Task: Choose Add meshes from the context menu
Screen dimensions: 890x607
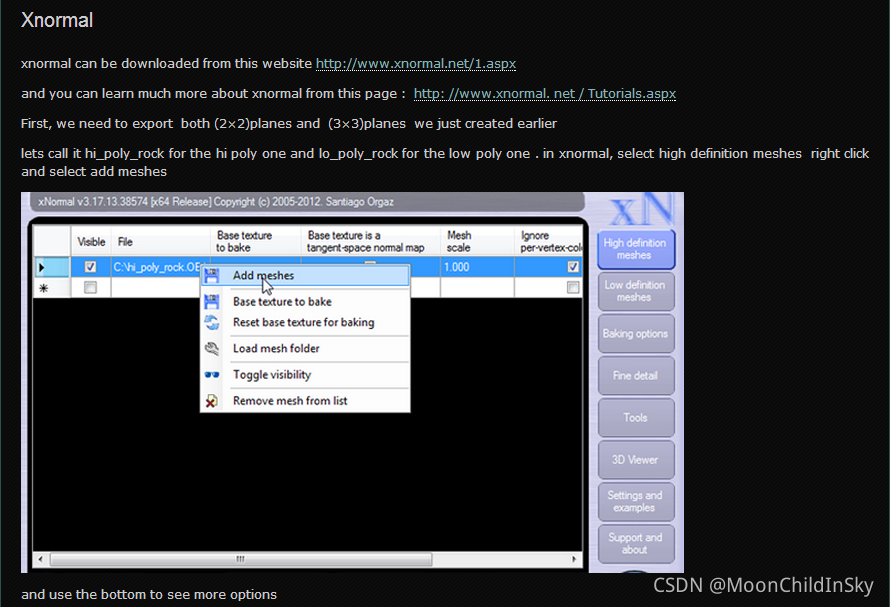Action: (305, 275)
